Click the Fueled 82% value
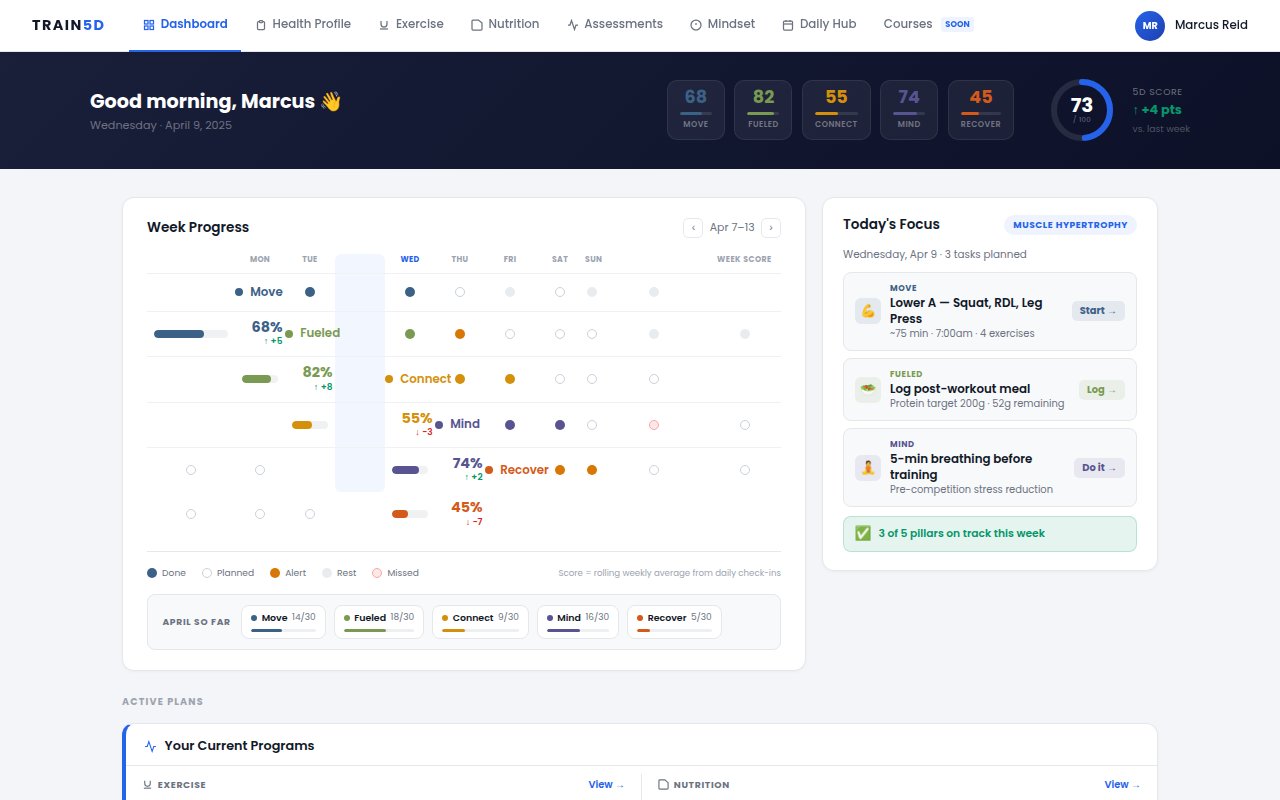This screenshot has height=800, width=1280. [x=318, y=372]
